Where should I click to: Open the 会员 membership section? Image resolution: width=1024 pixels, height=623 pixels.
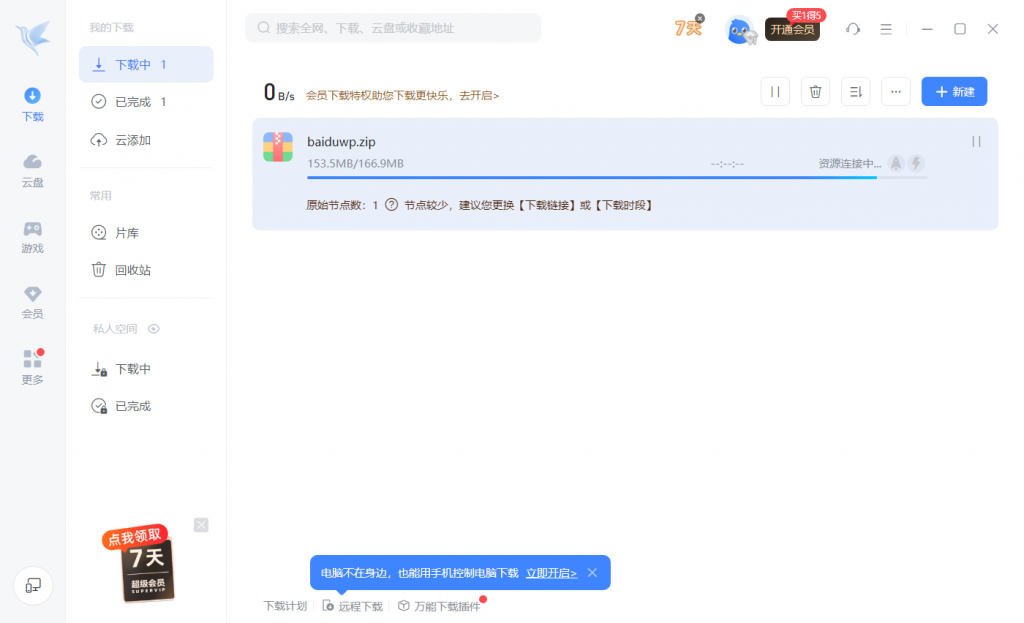(33, 302)
